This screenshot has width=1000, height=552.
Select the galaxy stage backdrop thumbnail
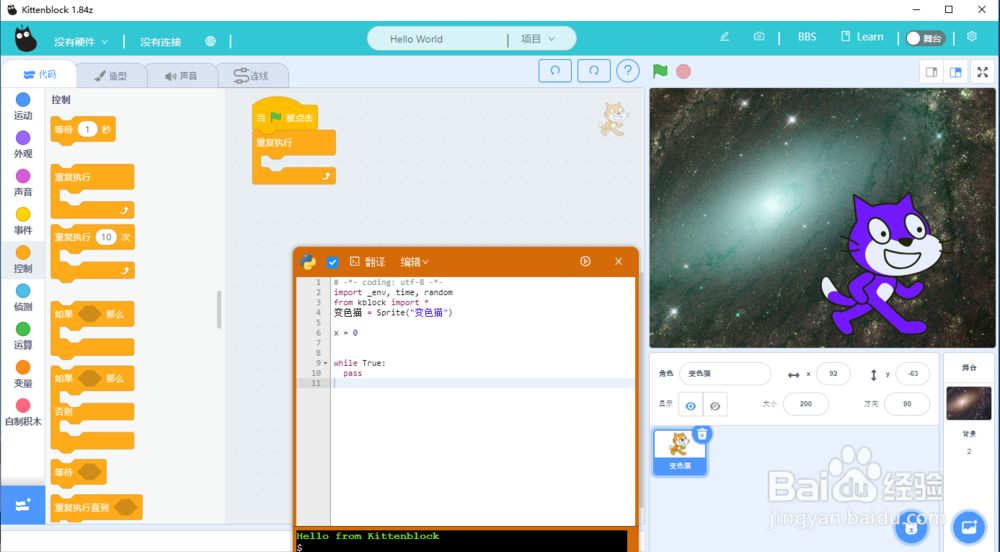(969, 403)
